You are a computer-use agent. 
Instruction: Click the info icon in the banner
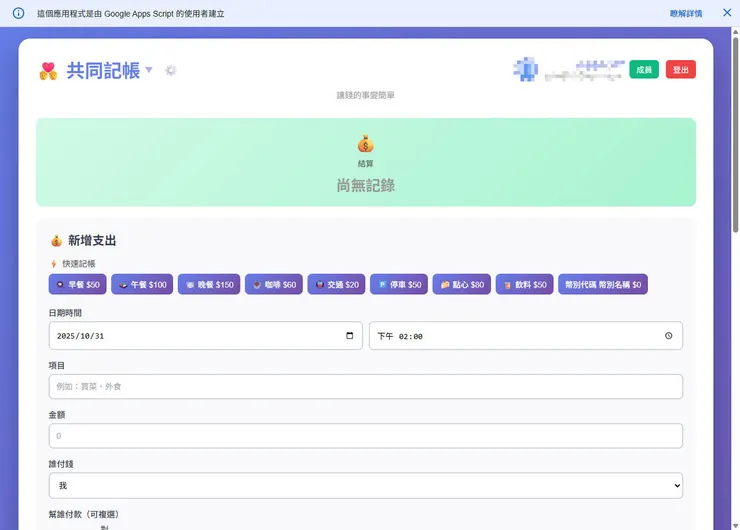[x=18, y=13]
